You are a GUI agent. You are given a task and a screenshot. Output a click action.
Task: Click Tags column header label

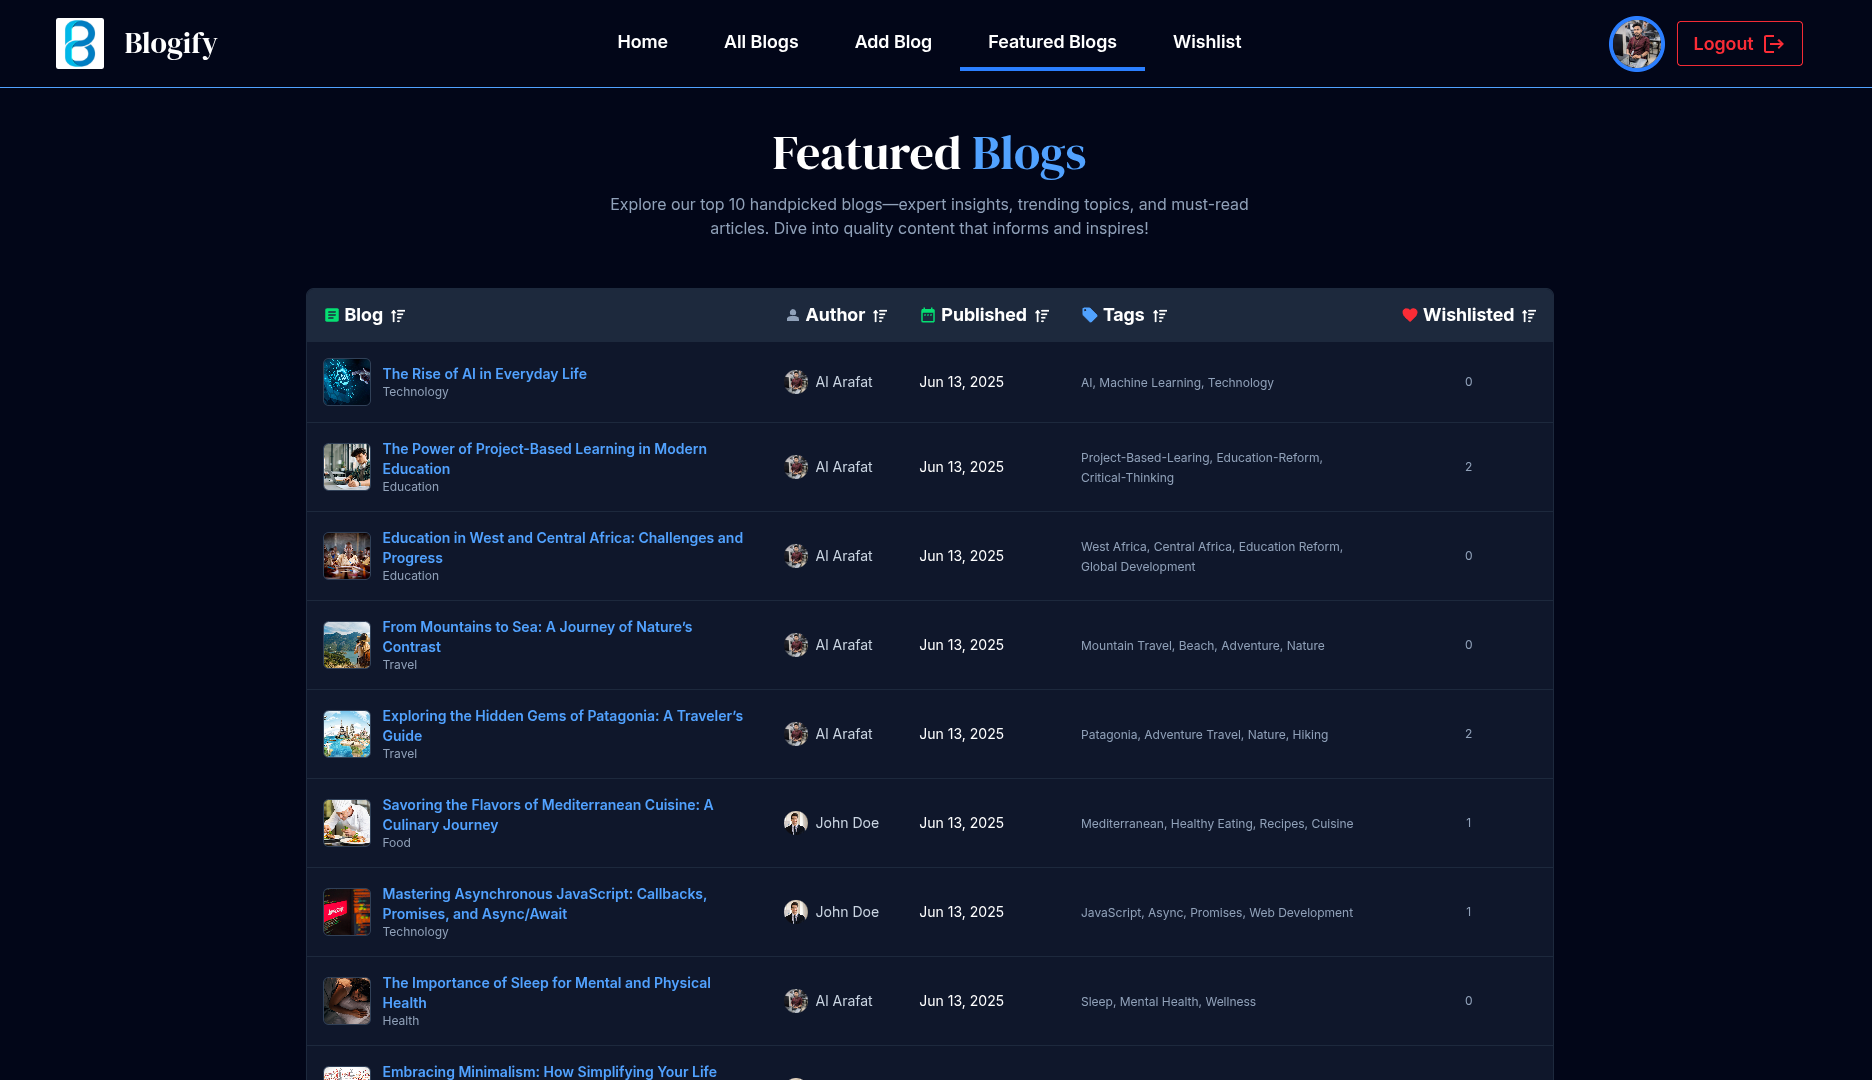click(x=1123, y=315)
